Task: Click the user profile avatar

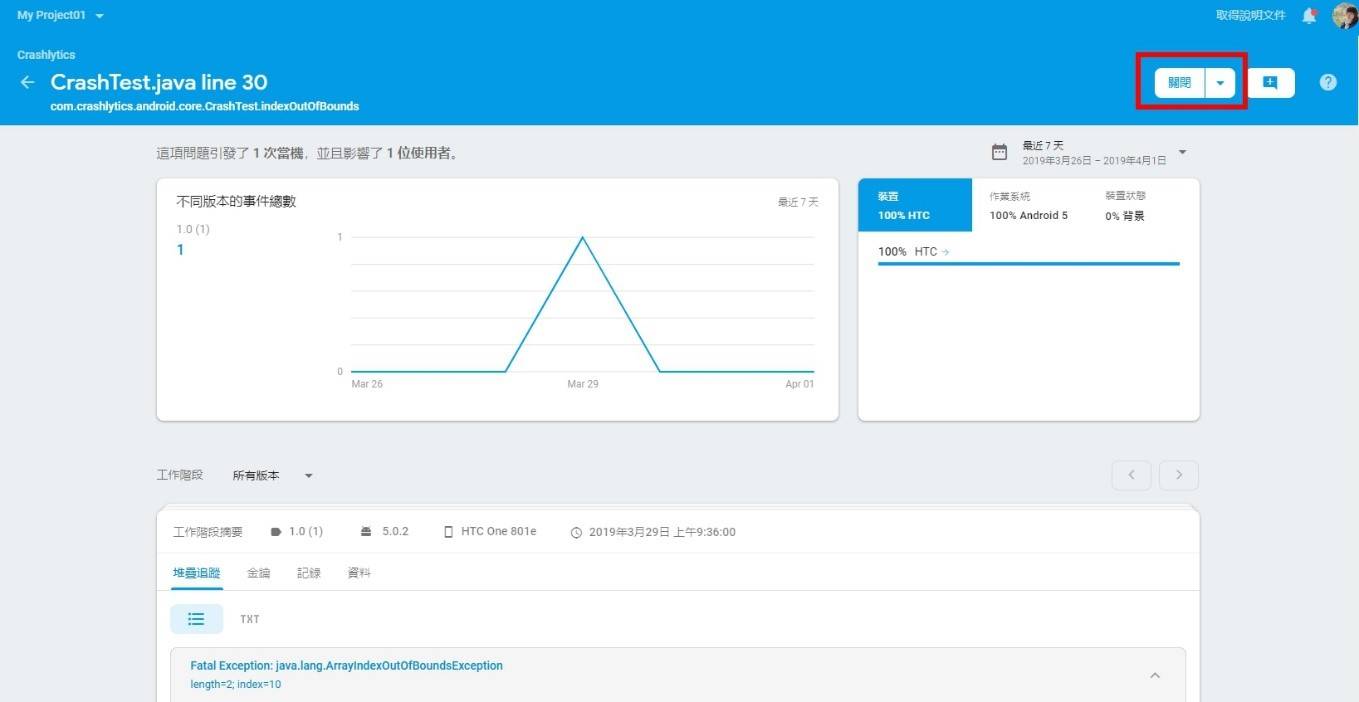Action: [x=1344, y=16]
